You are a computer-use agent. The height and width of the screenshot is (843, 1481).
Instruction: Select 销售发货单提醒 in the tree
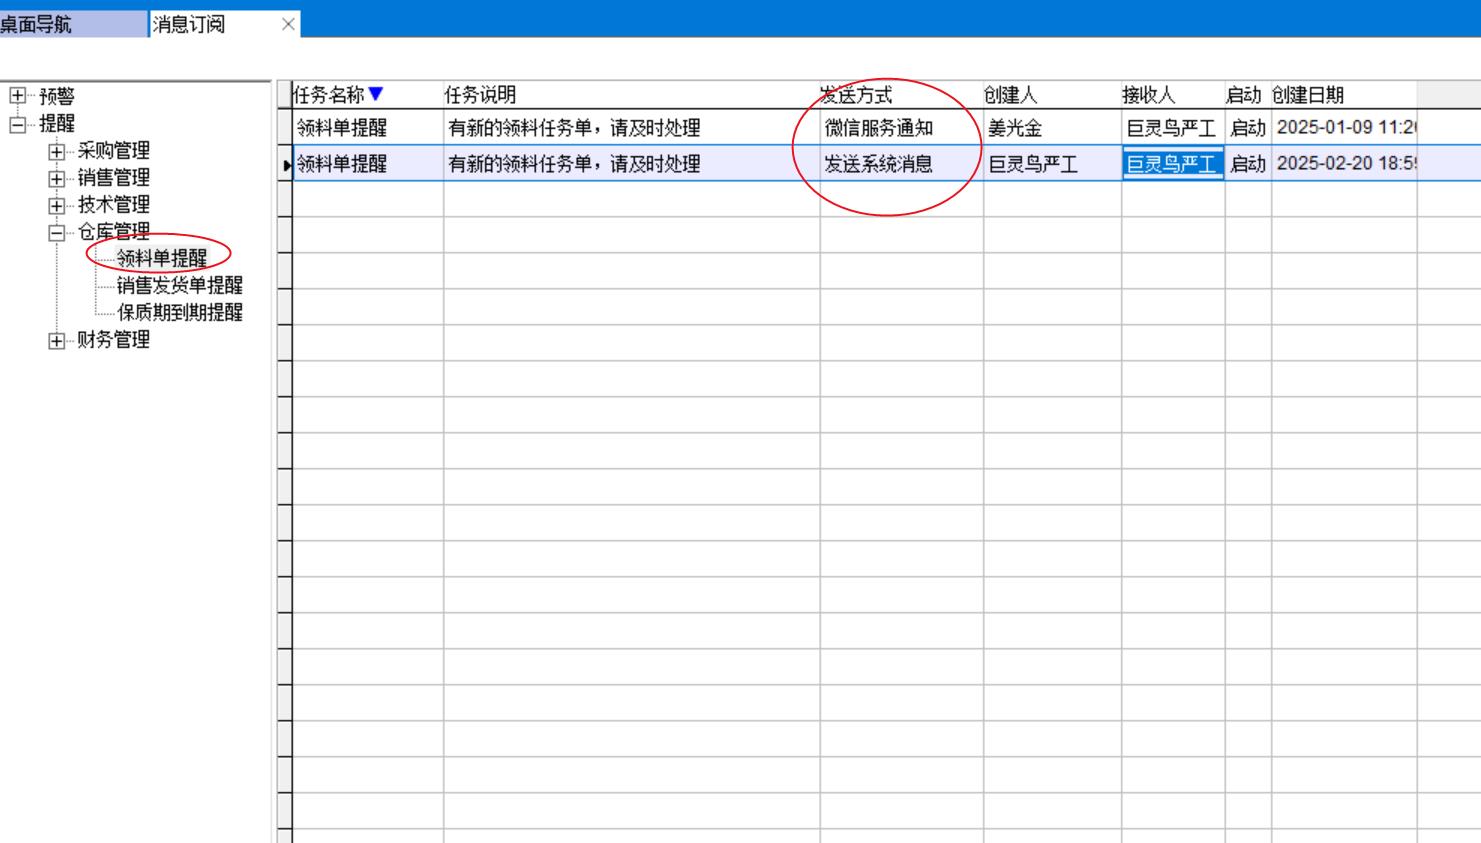click(x=179, y=285)
